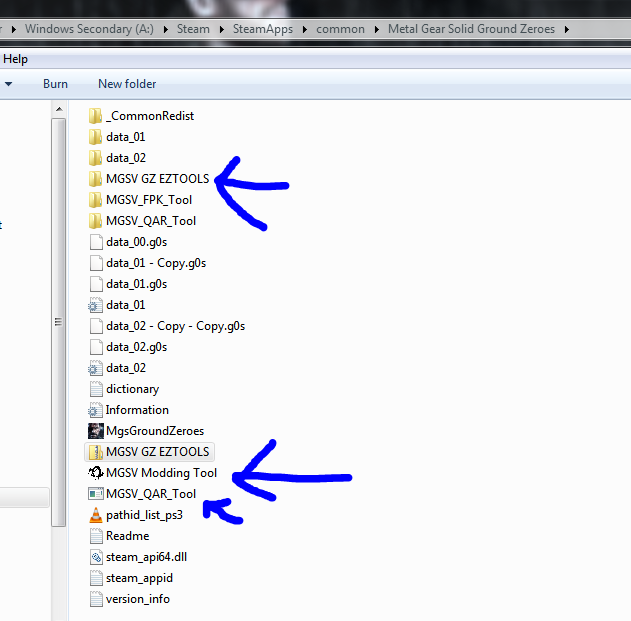
Task: Click the Burn toolbar button
Action: tap(56, 84)
